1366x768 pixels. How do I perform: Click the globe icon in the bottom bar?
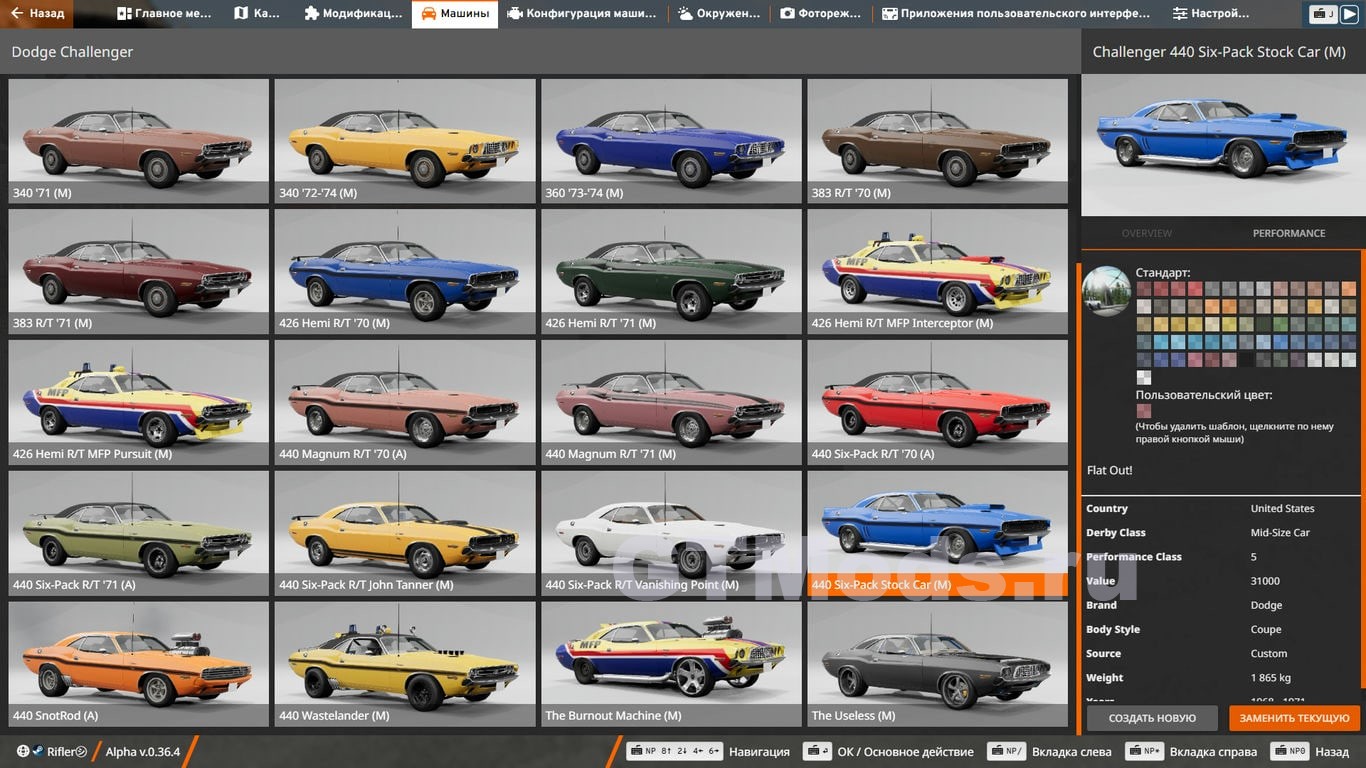tap(23, 752)
